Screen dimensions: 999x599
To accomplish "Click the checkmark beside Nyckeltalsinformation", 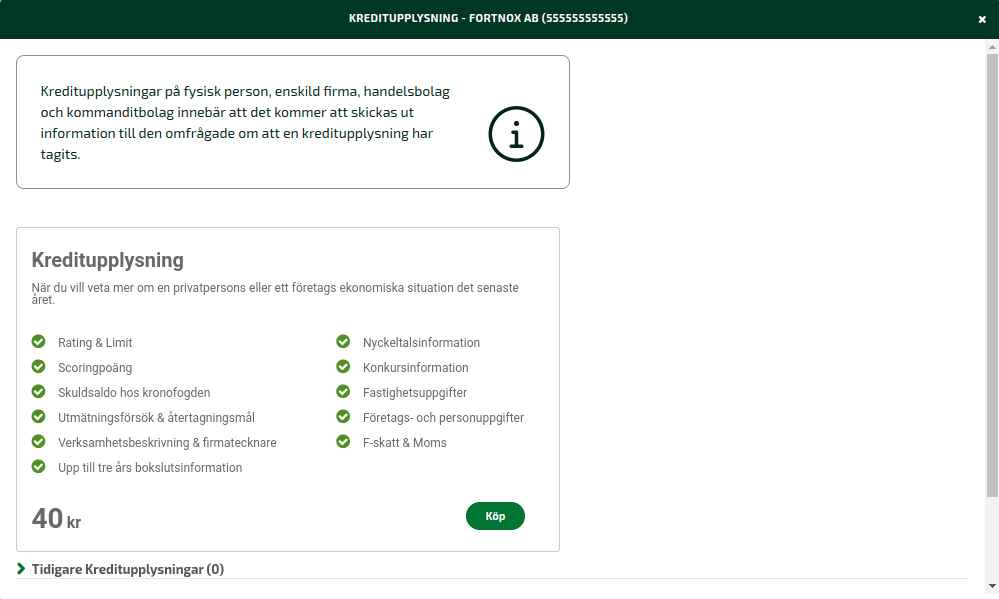I will click(x=343, y=342).
